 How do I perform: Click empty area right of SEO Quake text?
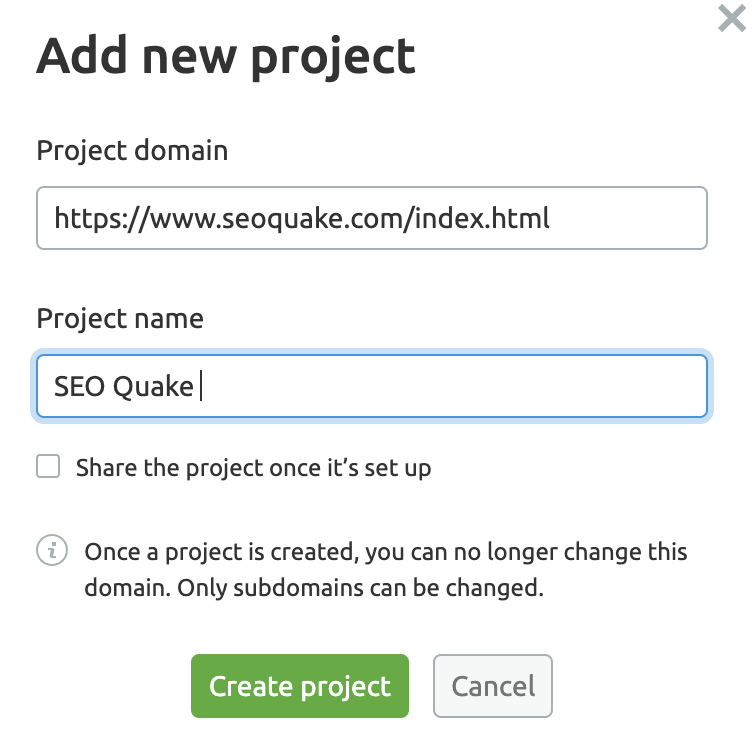[452, 386]
